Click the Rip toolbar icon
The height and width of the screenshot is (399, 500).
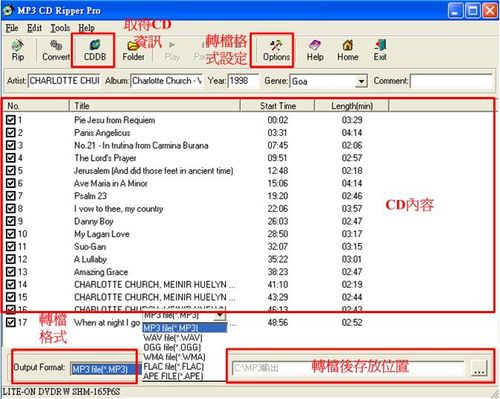pos(18,50)
